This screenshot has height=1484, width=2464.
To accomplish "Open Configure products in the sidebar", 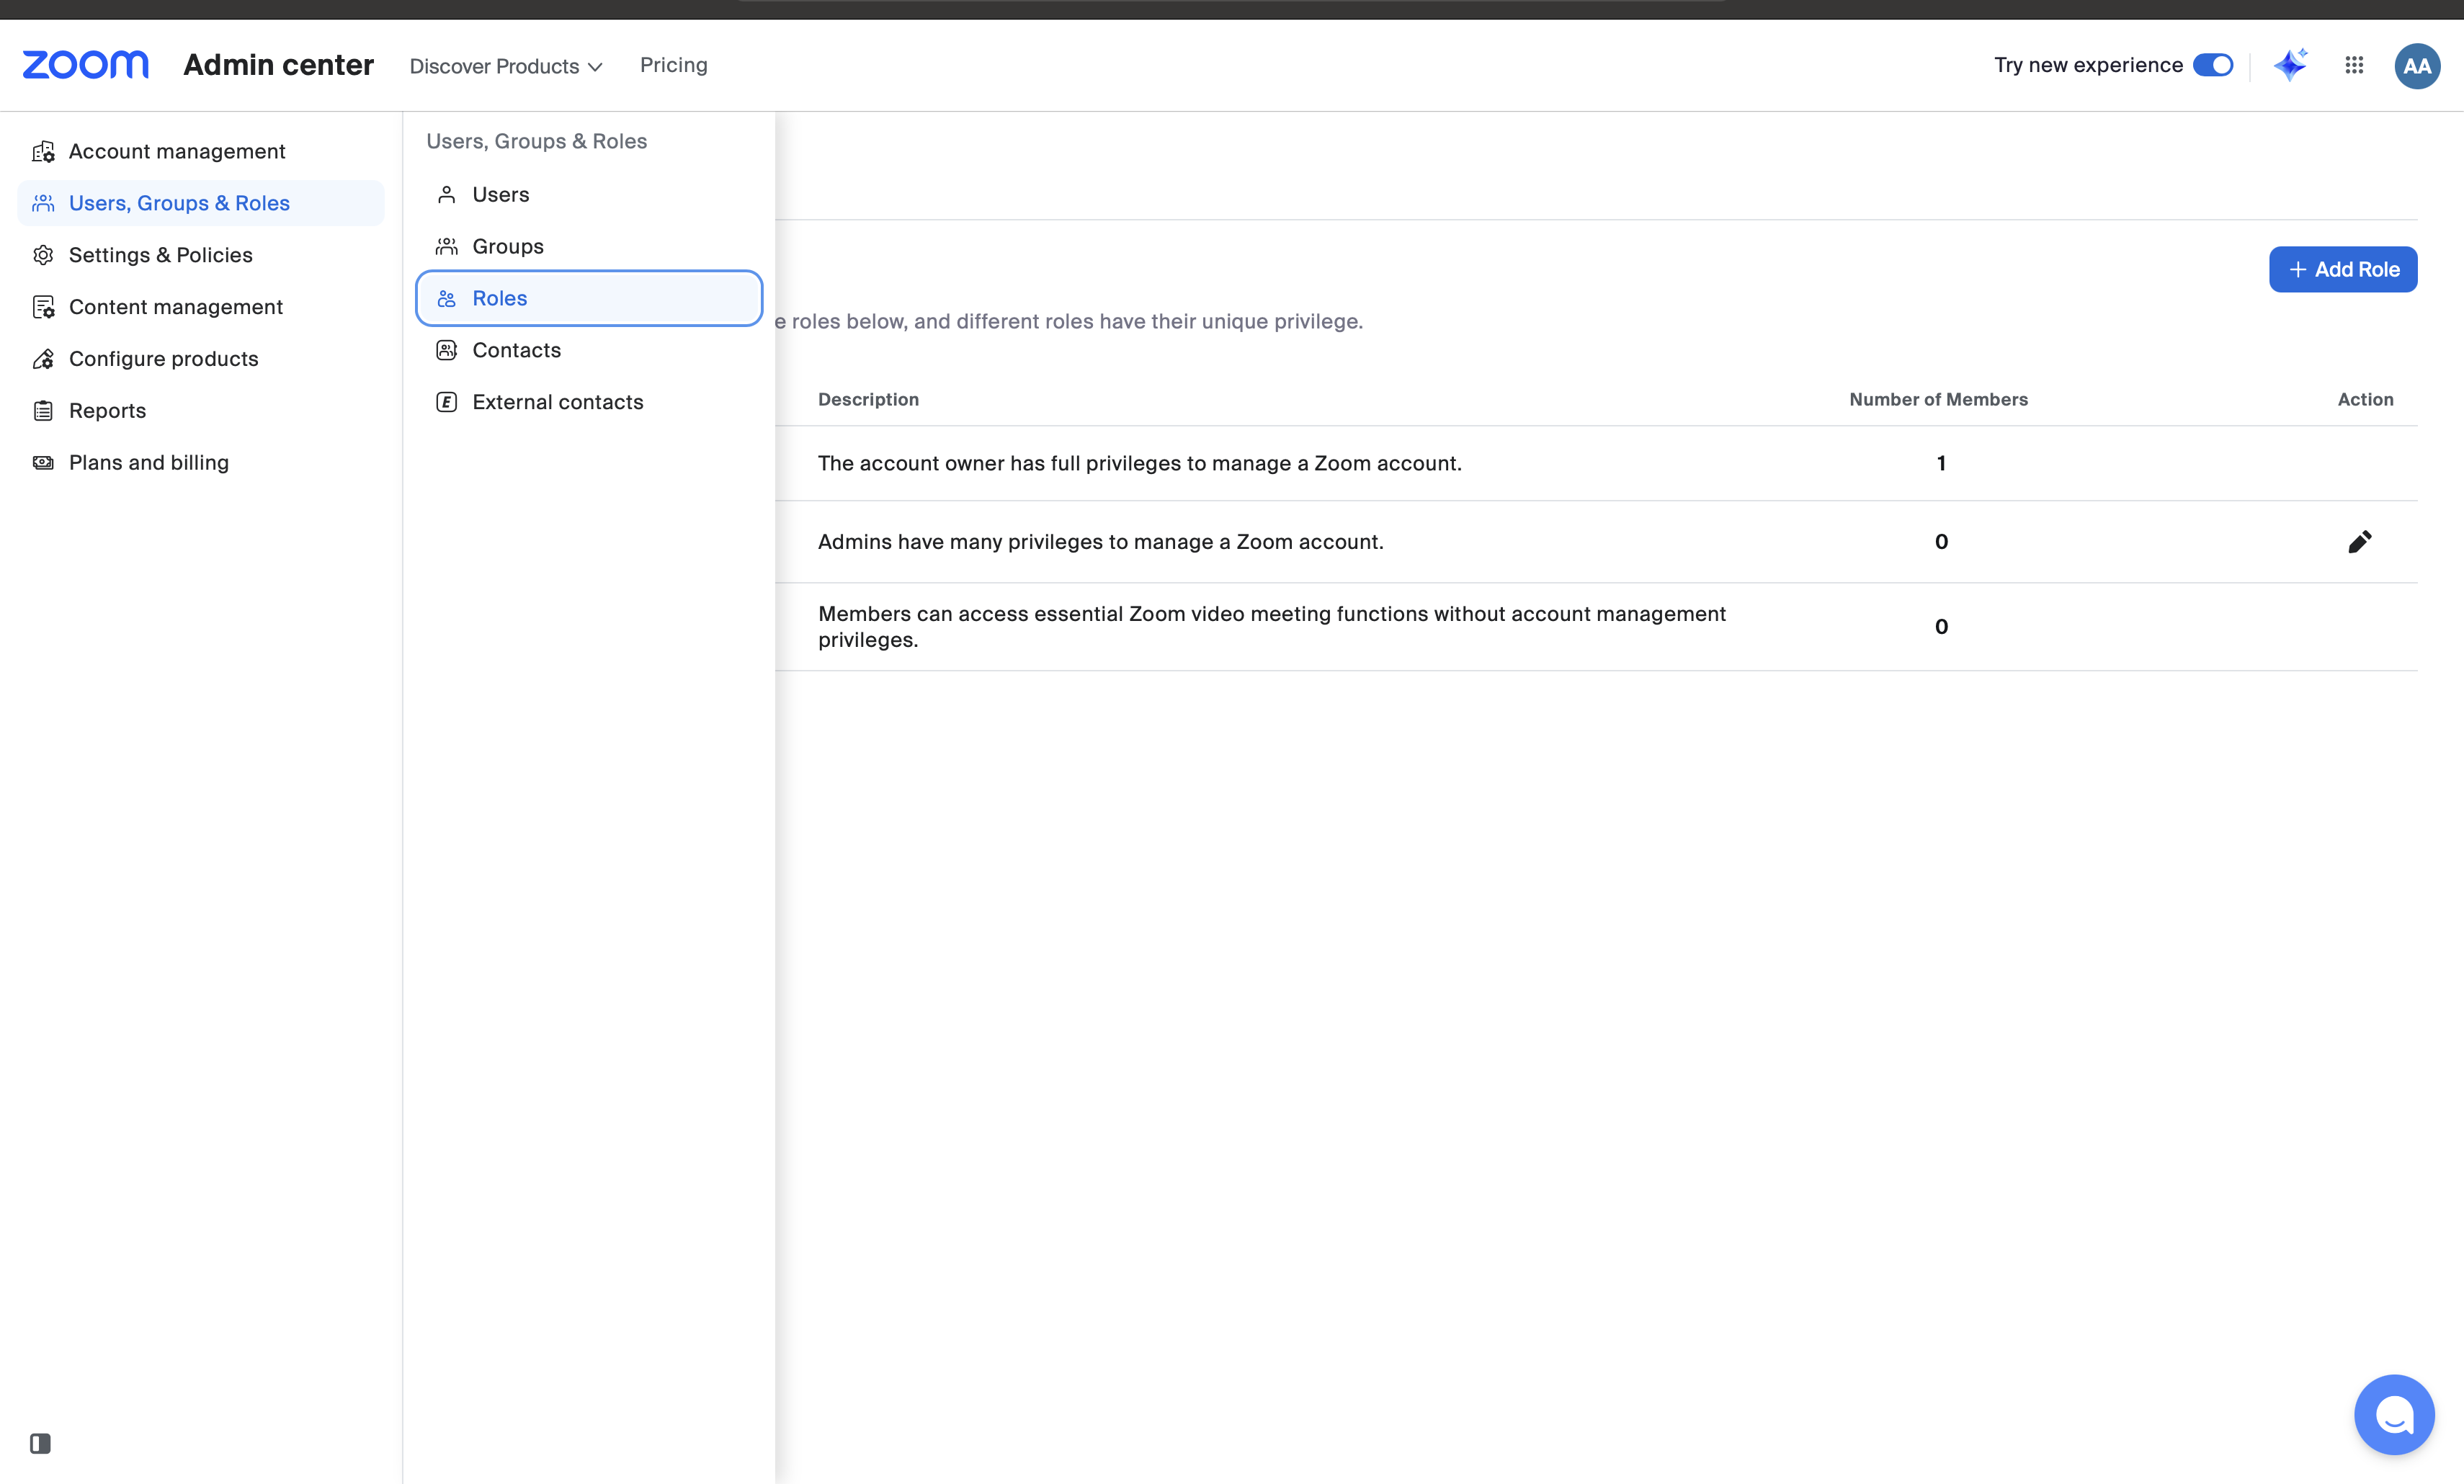I will click(163, 358).
